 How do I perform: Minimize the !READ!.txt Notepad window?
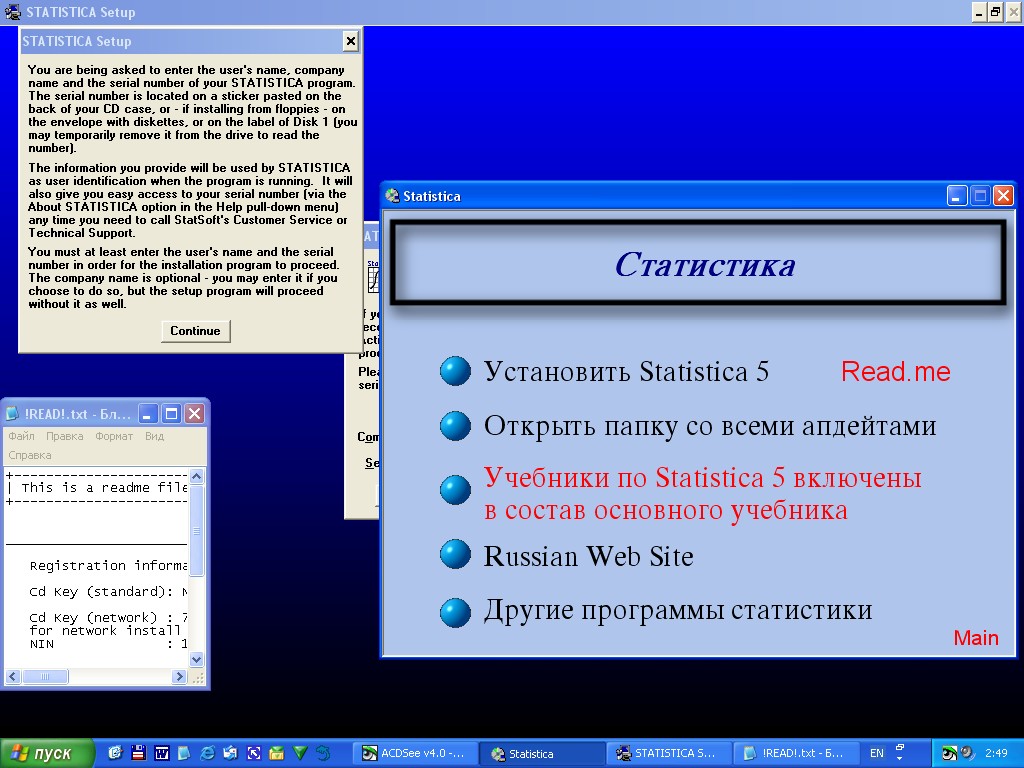[149, 413]
